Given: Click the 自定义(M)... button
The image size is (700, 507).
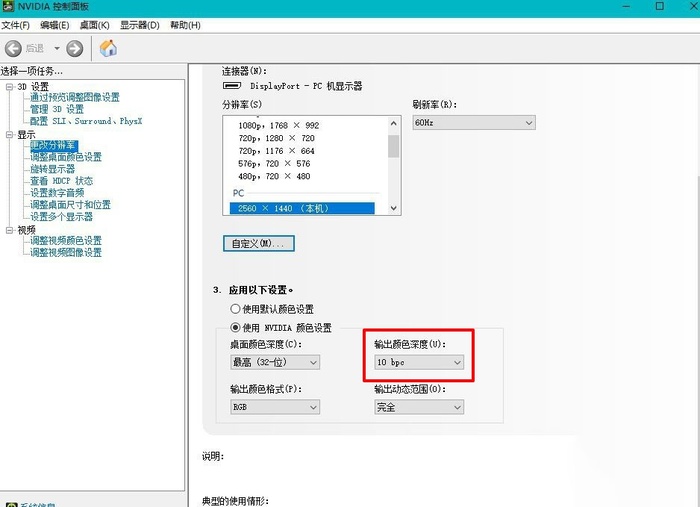Looking at the screenshot, I should tap(258, 243).
